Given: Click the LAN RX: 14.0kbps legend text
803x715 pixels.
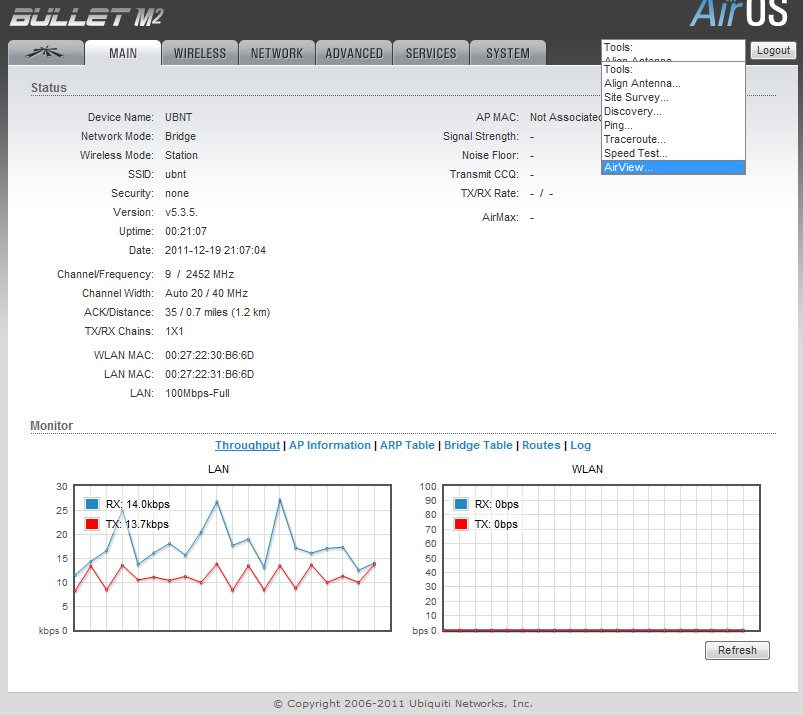Looking at the screenshot, I should tap(138, 504).
